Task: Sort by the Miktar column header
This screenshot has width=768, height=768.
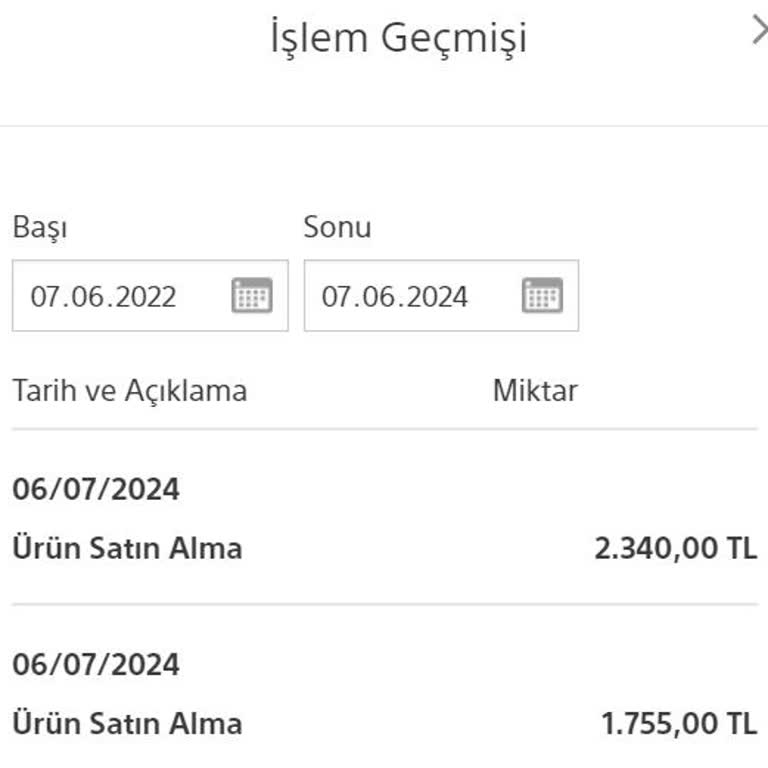Action: point(535,390)
